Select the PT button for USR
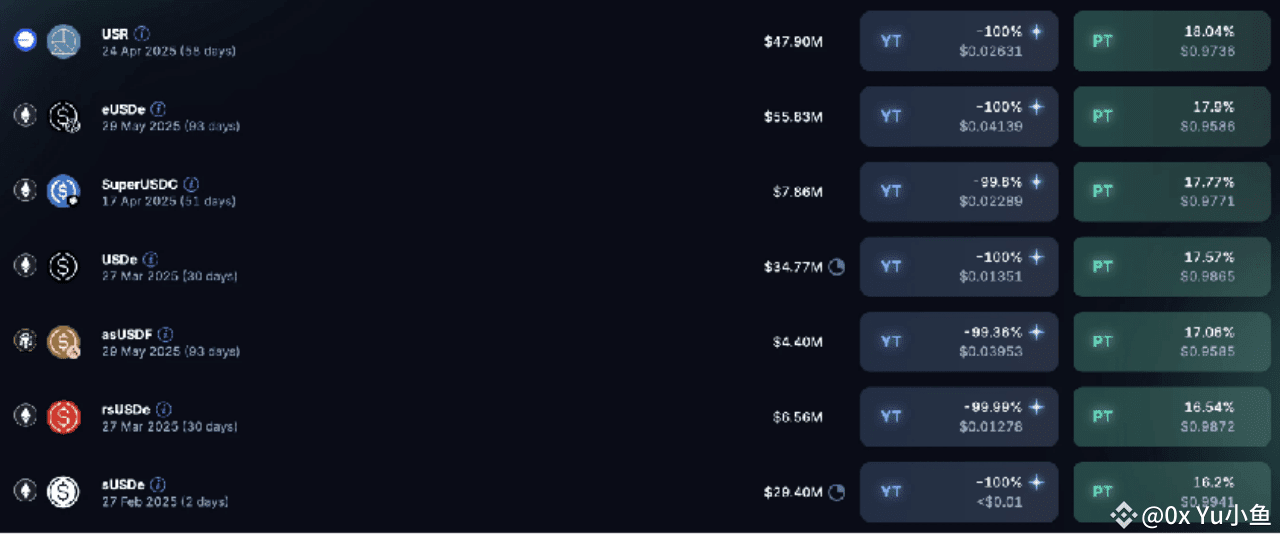This screenshot has height=539, width=1280. pyautogui.click(x=1172, y=41)
